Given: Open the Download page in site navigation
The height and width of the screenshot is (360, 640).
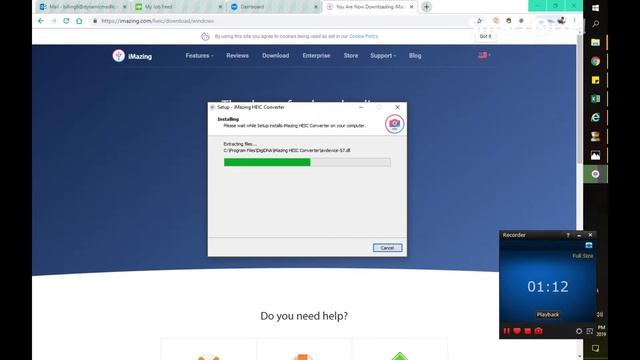Looking at the screenshot, I should [276, 56].
